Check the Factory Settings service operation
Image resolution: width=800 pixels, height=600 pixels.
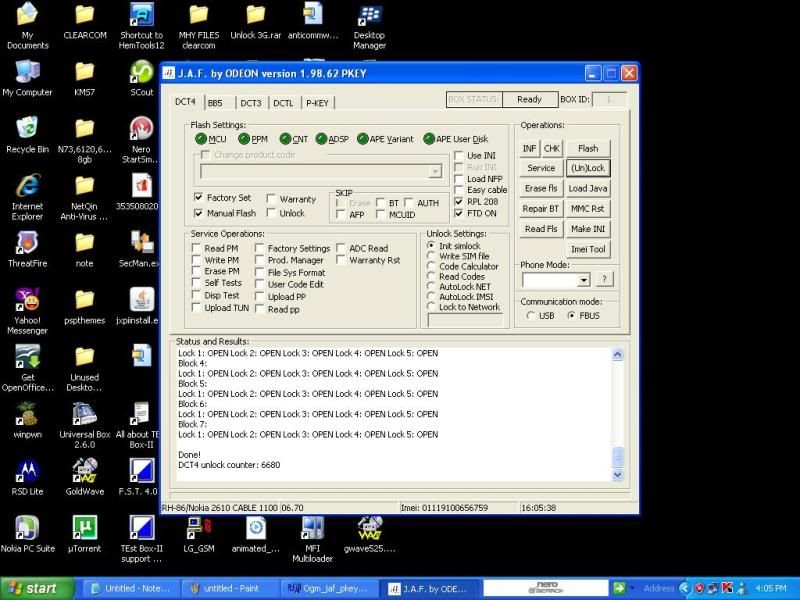point(259,248)
